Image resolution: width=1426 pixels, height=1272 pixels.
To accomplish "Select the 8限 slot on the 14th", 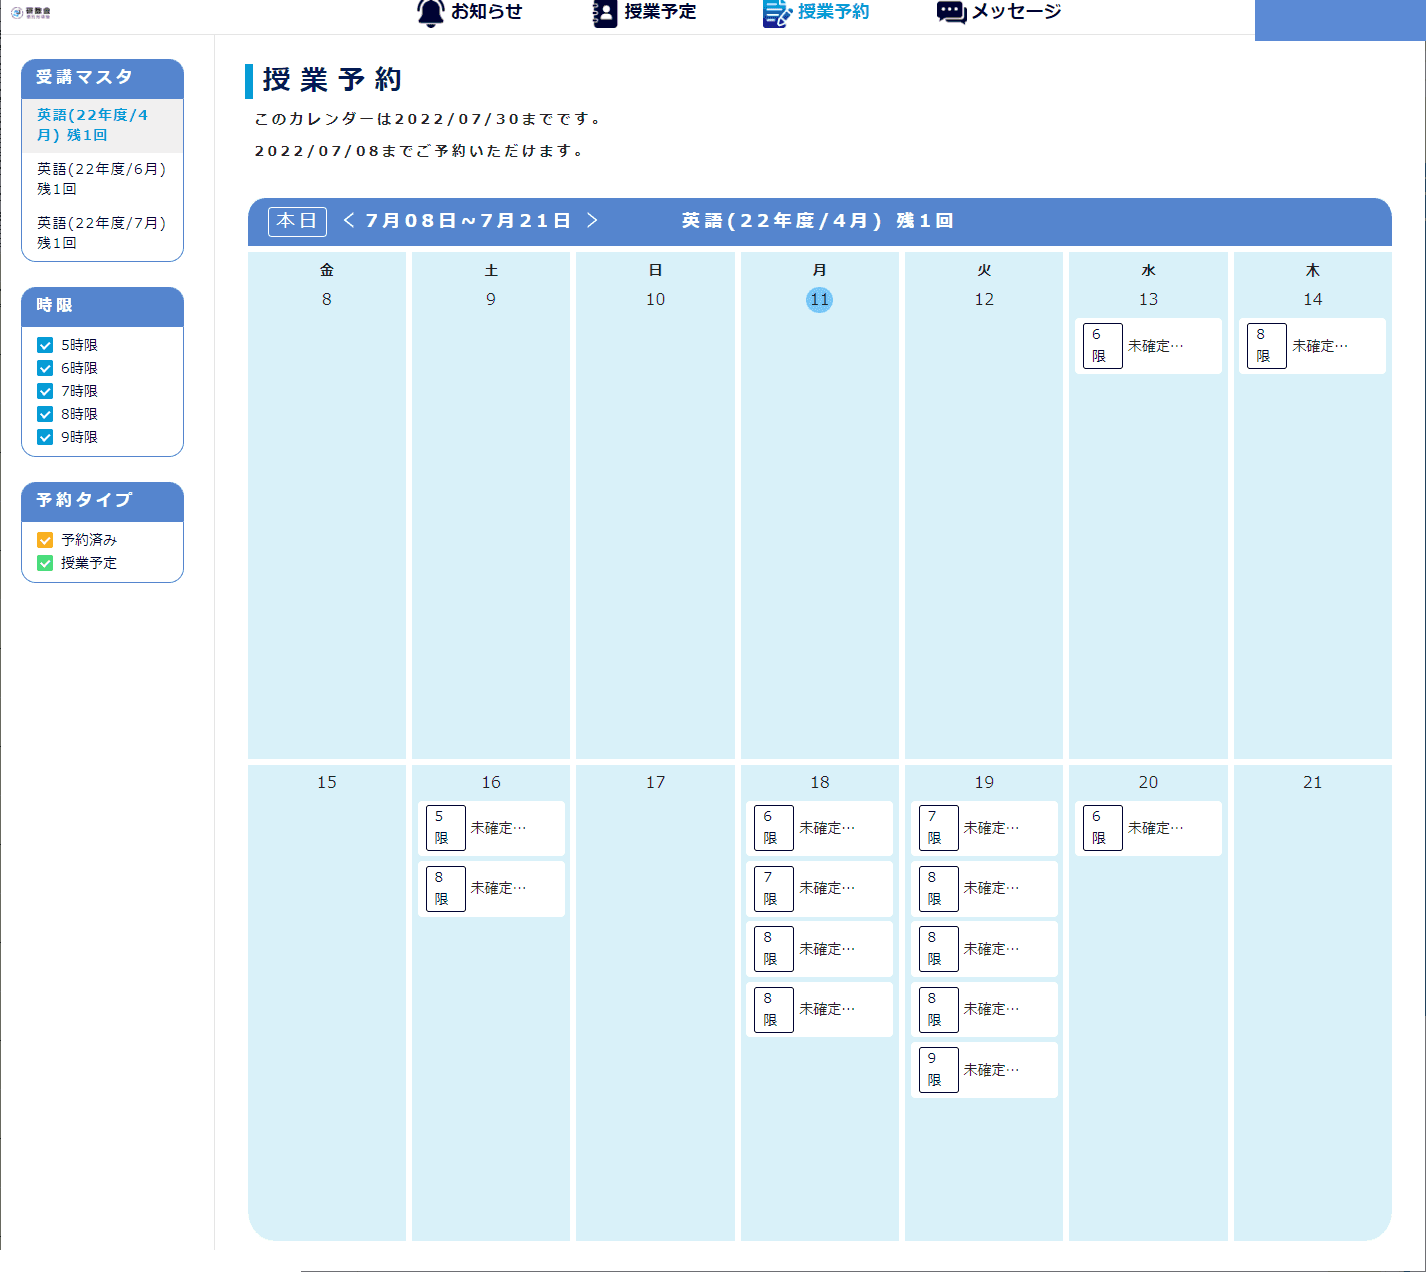I will click(x=1312, y=346).
